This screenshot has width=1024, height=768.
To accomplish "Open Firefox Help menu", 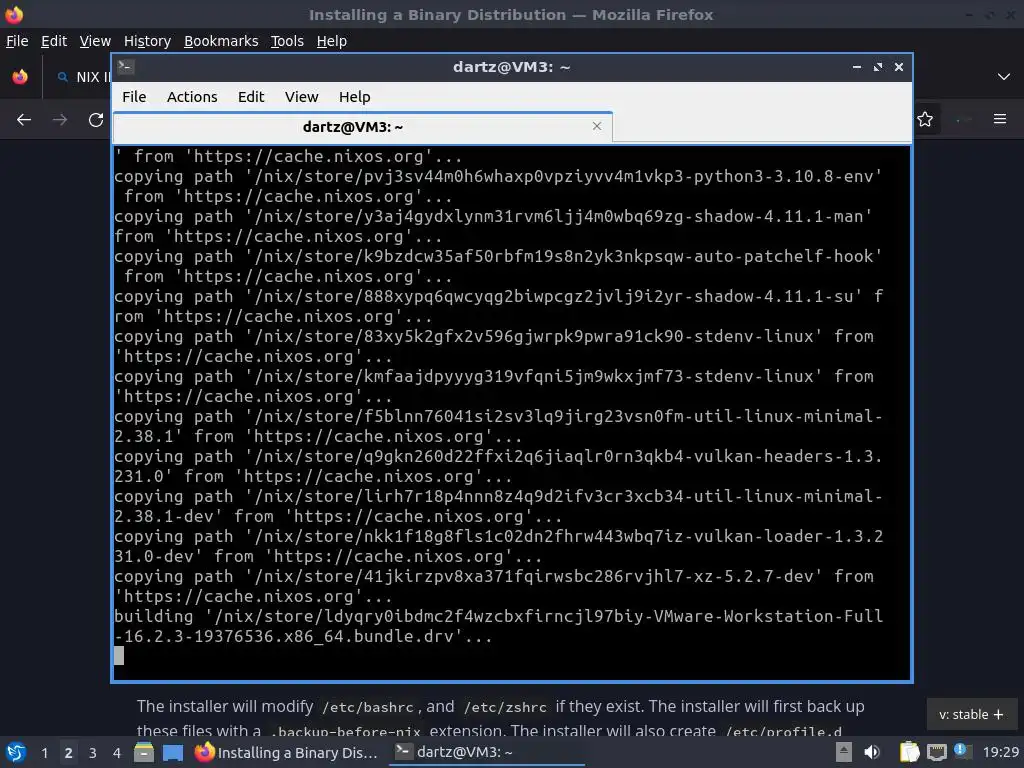I will tap(332, 41).
